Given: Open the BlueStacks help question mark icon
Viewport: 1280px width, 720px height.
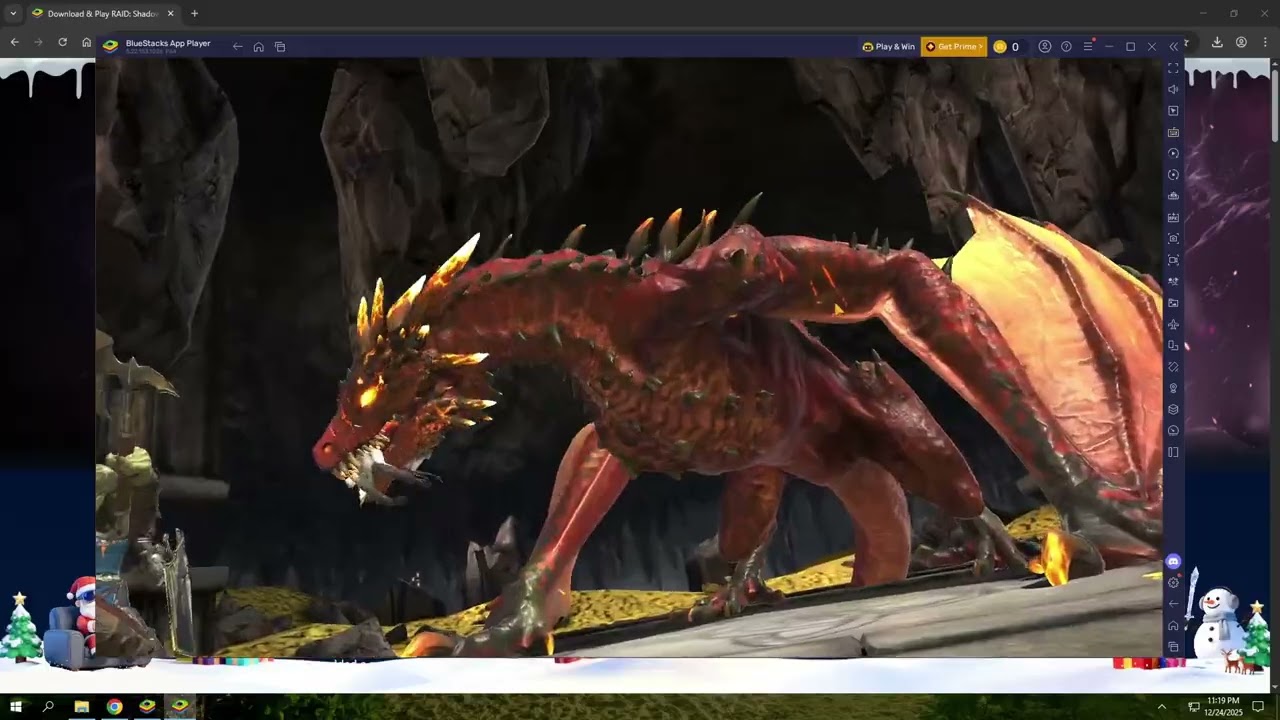Looking at the screenshot, I should tap(1066, 47).
